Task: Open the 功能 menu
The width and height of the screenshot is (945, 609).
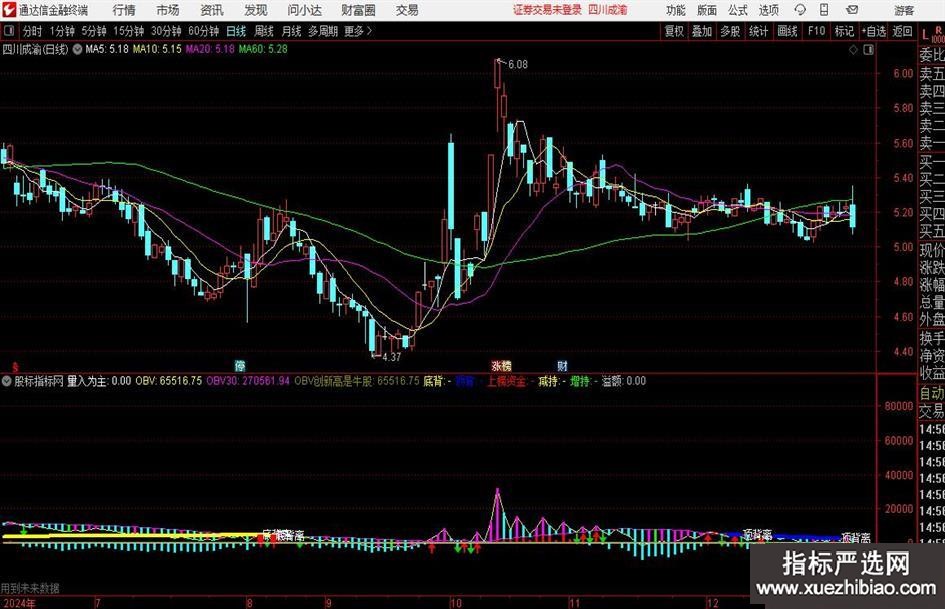Action: [x=676, y=10]
